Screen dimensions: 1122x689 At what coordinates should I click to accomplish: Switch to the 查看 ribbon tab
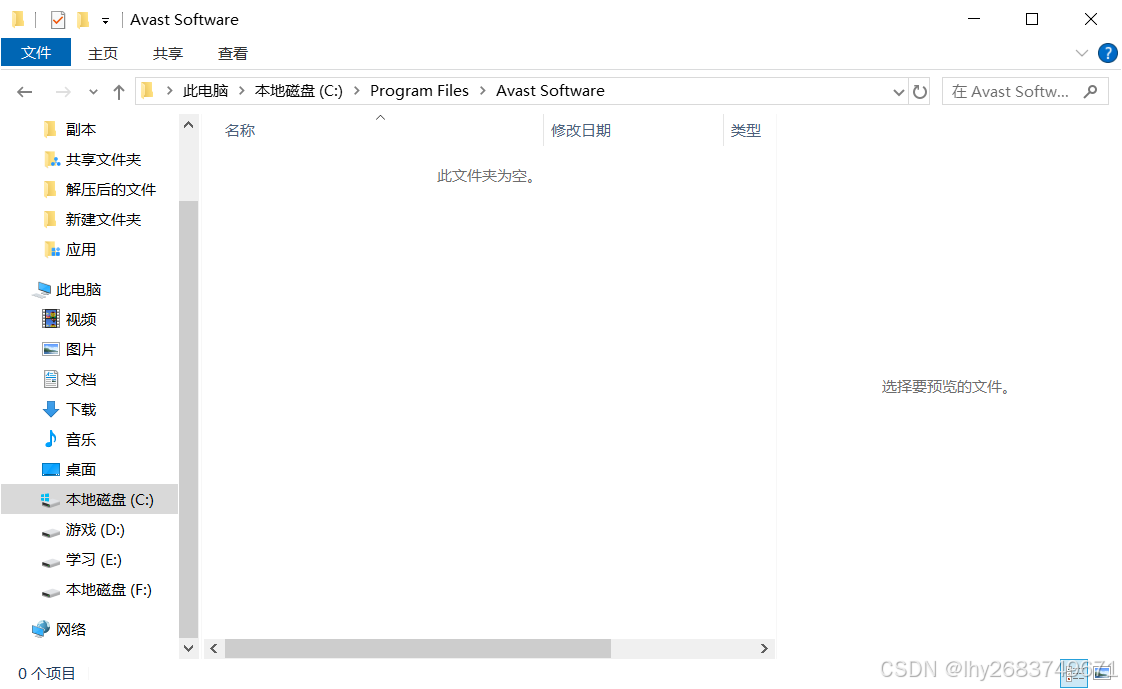click(233, 54)
